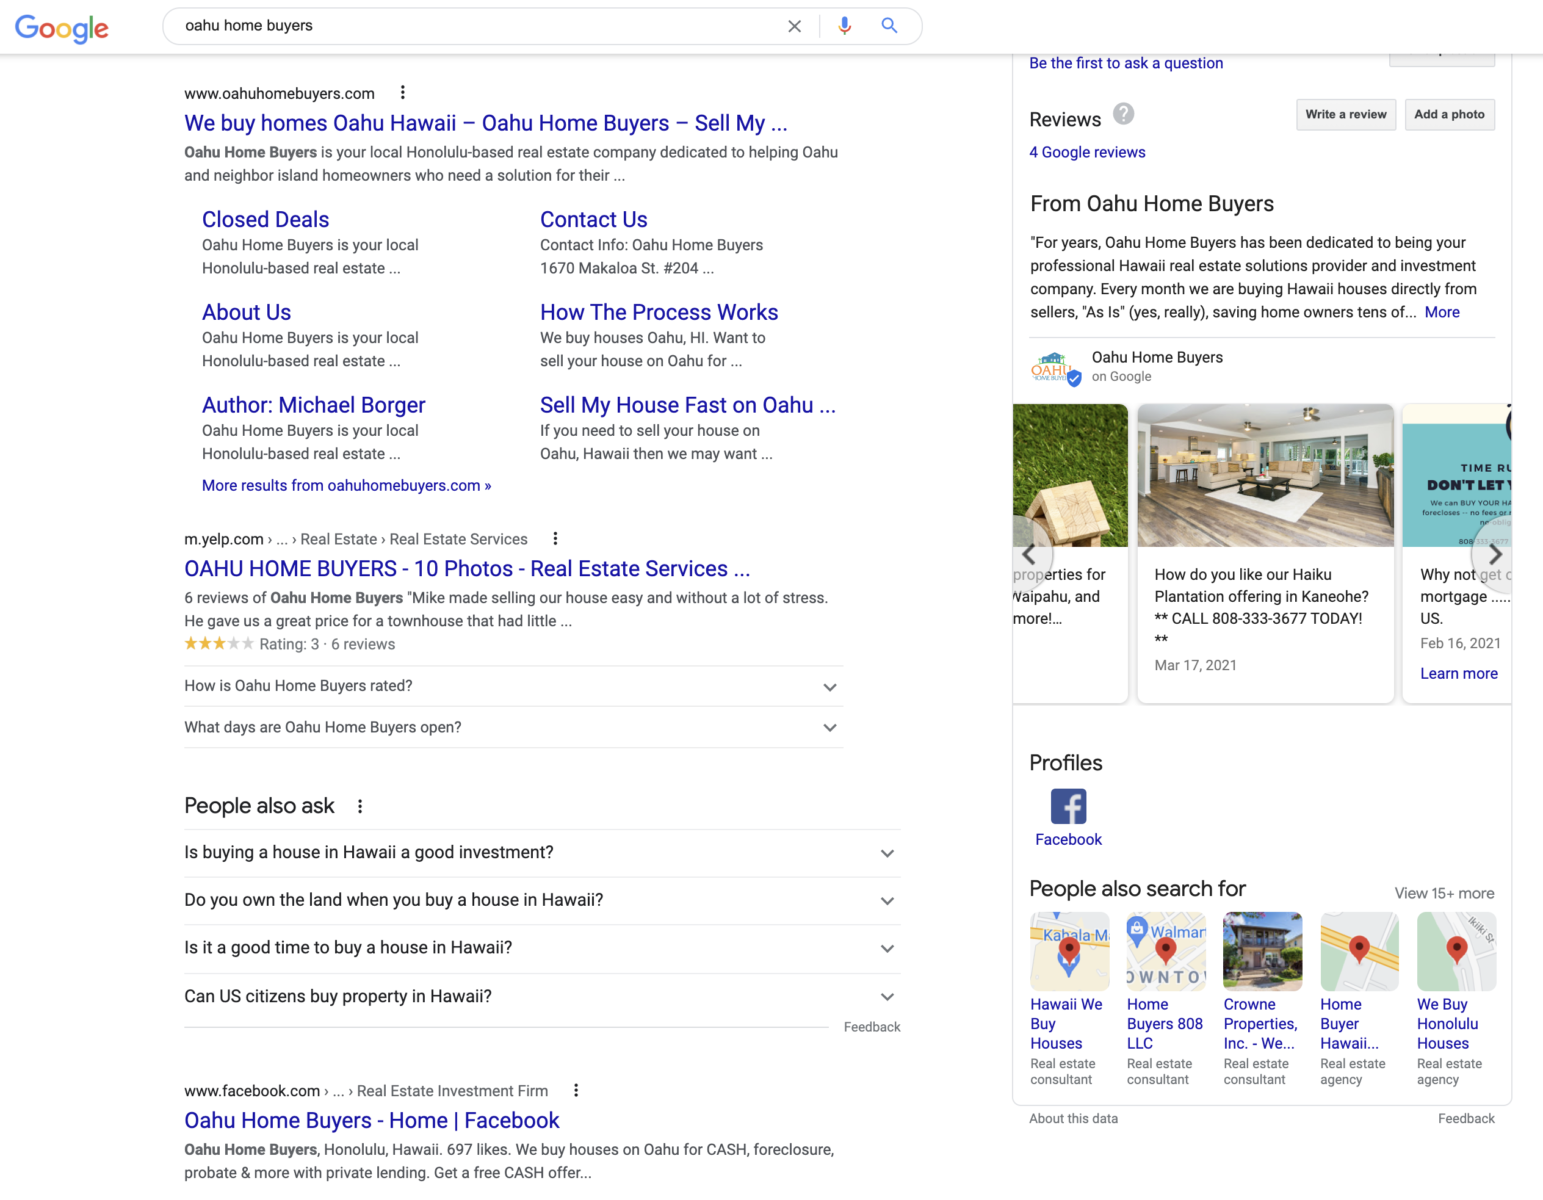Viewport: 1543px width, 1200px height.
Task: Open We Buy Honolulu Houses map thumbnail
Action: (1457, 951)
